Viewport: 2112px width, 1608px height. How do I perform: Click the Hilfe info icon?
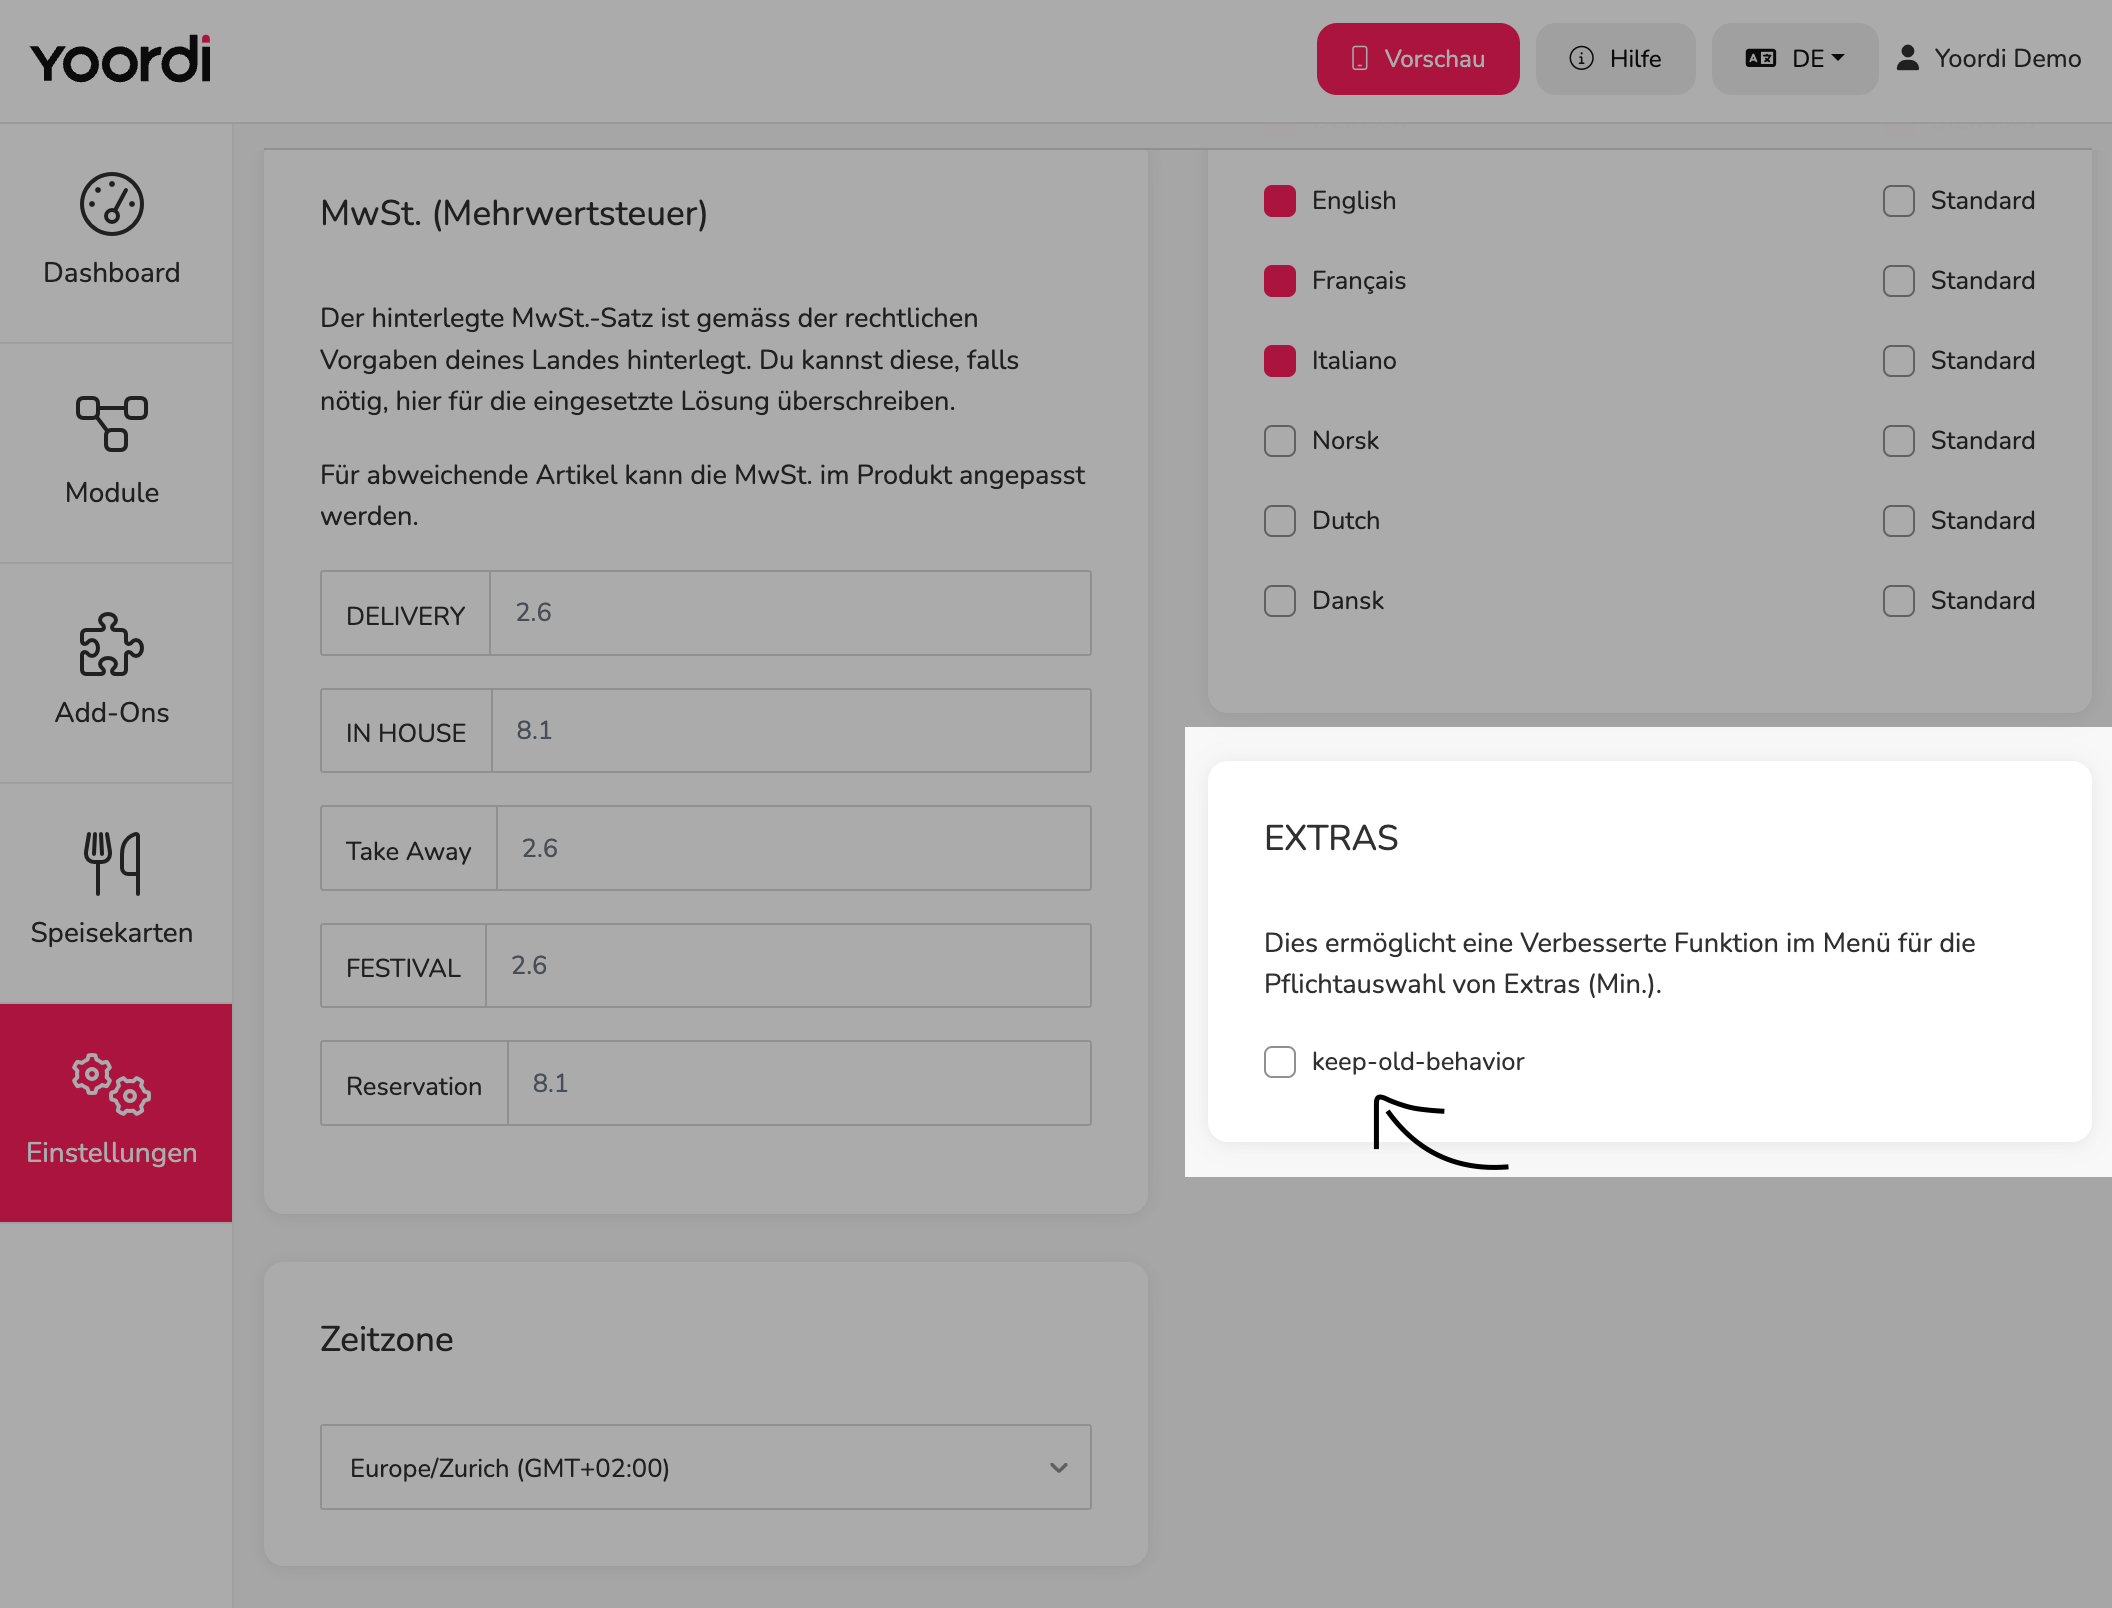coord(1582,58)
